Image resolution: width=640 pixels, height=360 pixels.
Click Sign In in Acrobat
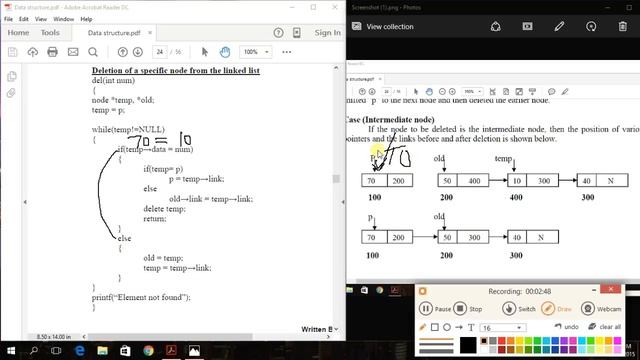[x=327, y=33]
